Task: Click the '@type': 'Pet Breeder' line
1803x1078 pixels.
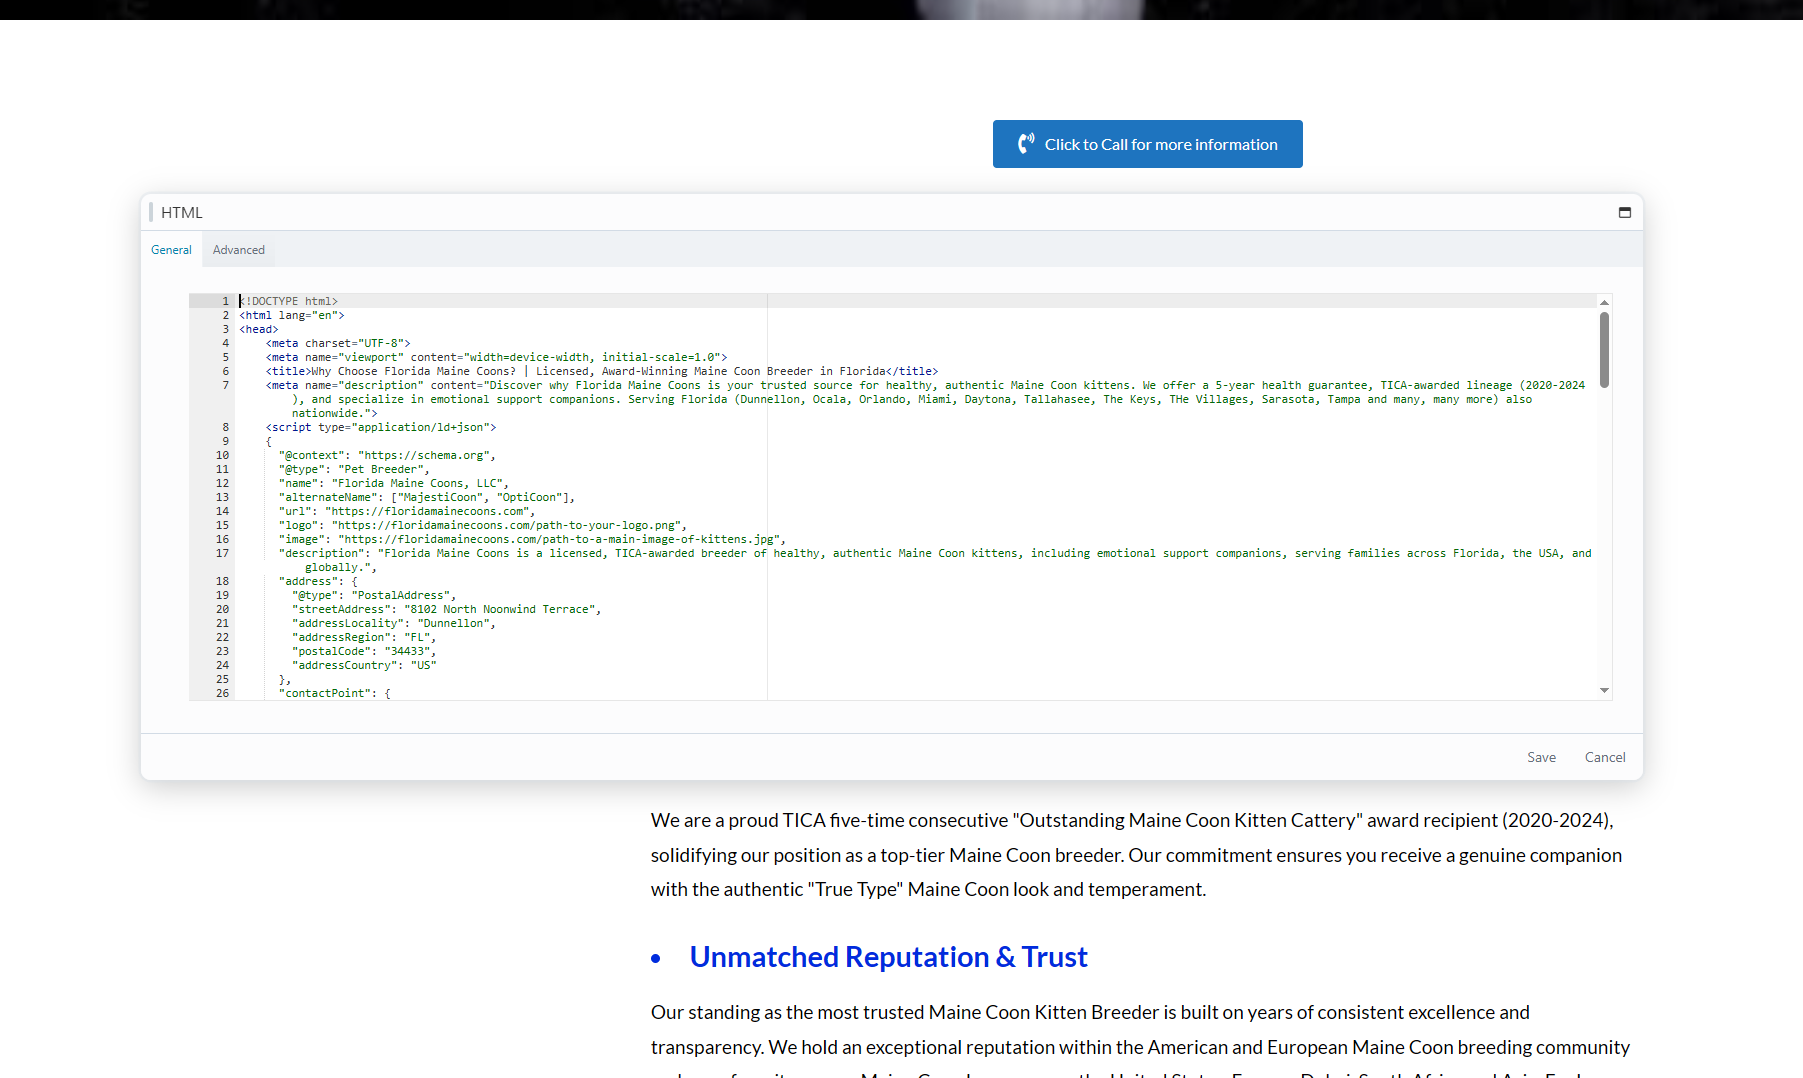Action: (x=354, y=469)
